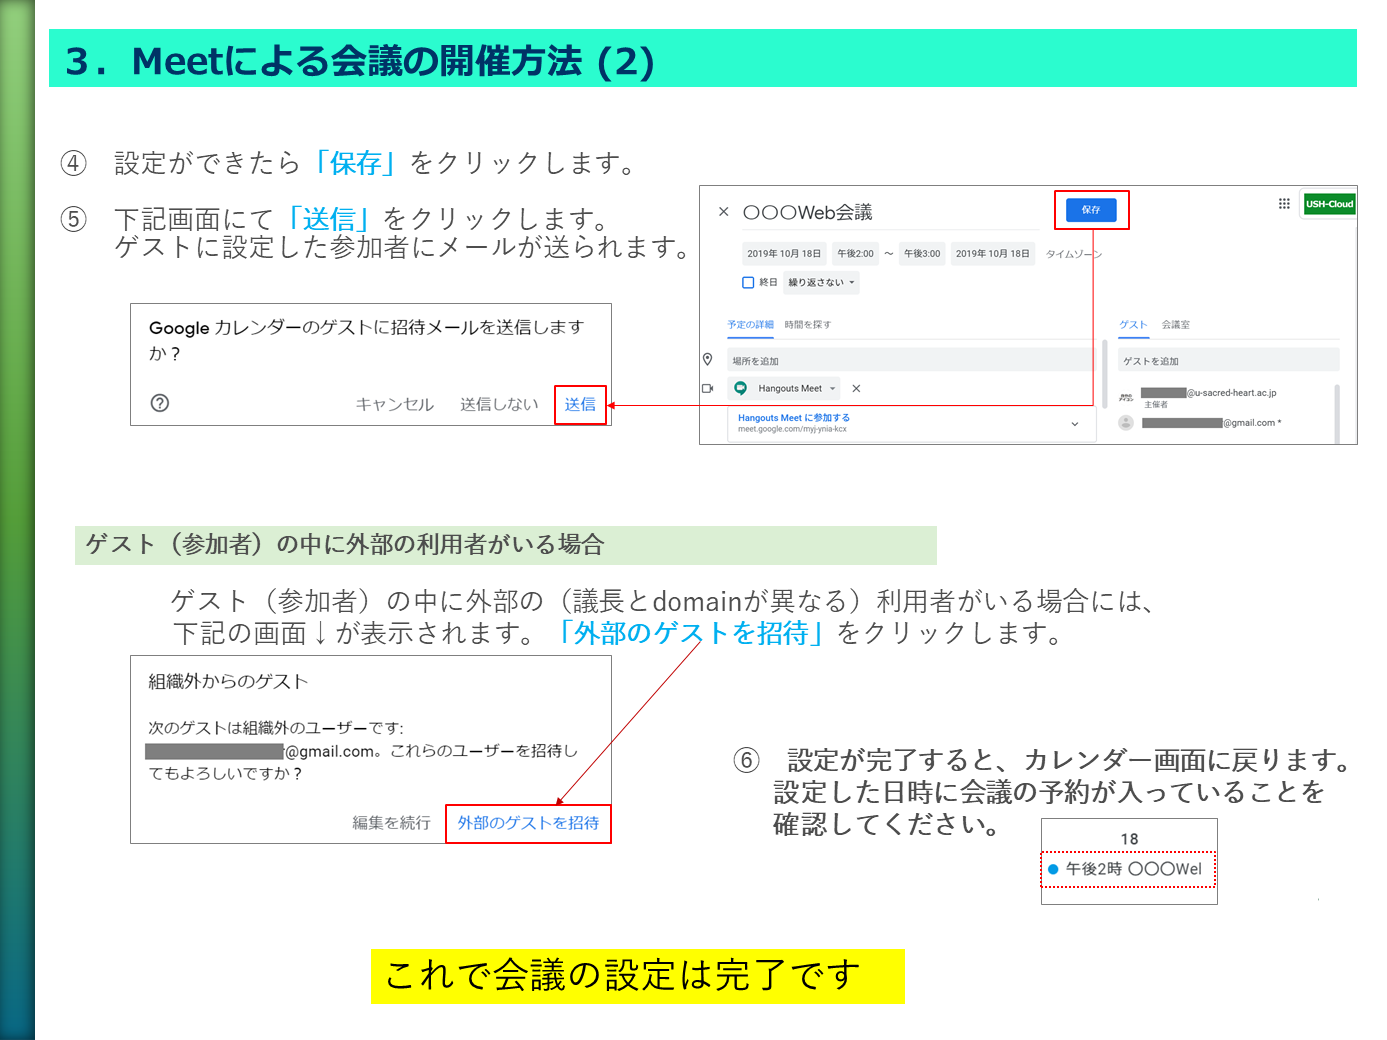Click the Hangouts Meet green logo icon
The height and width of the screenshot is (1040, 1387).
[x=741, y=388]
